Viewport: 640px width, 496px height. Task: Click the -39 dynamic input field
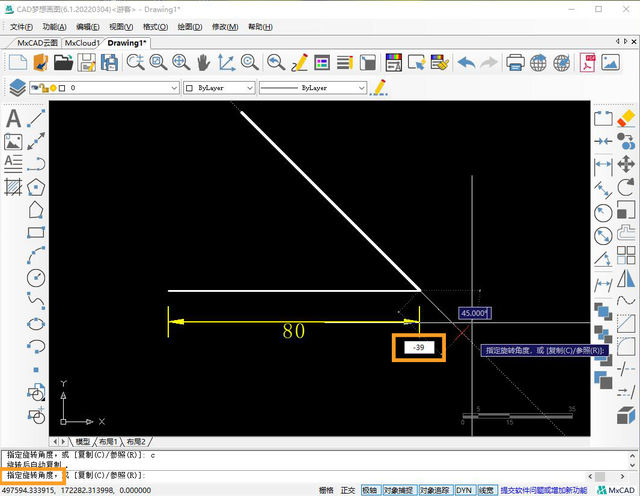(x=419, y=347)
